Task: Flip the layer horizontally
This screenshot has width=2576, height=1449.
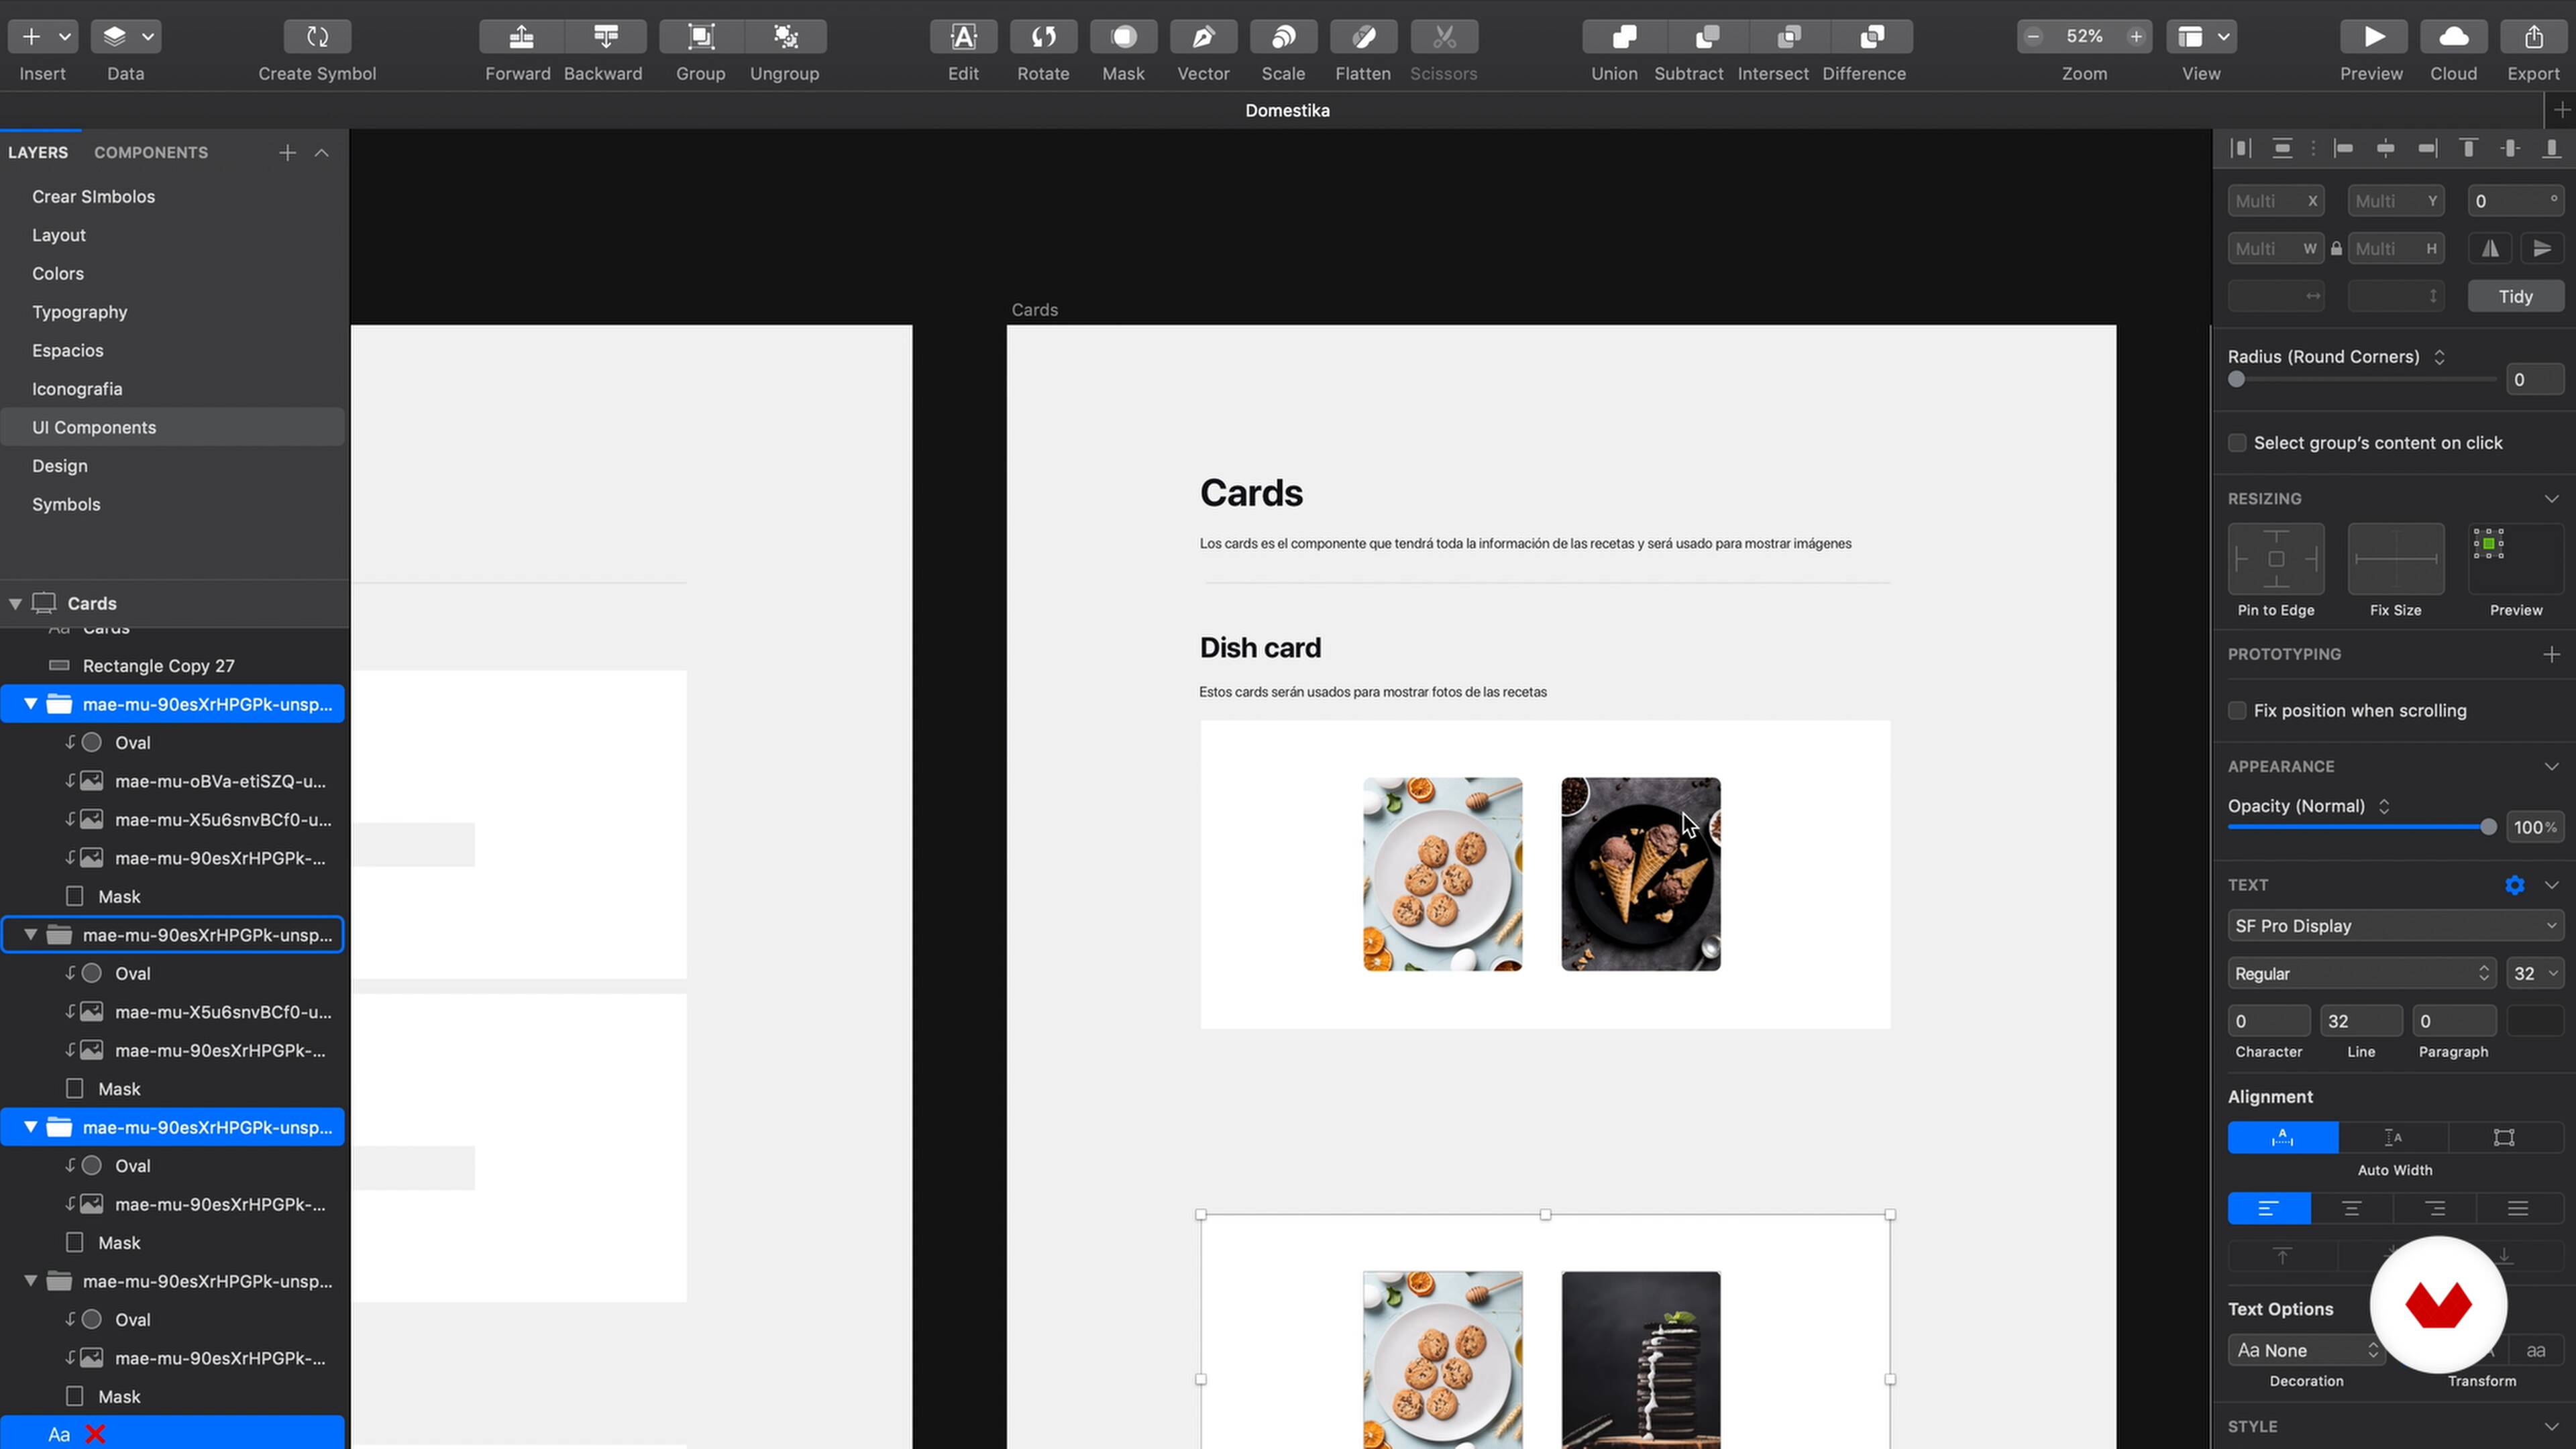Action: 2490,248
